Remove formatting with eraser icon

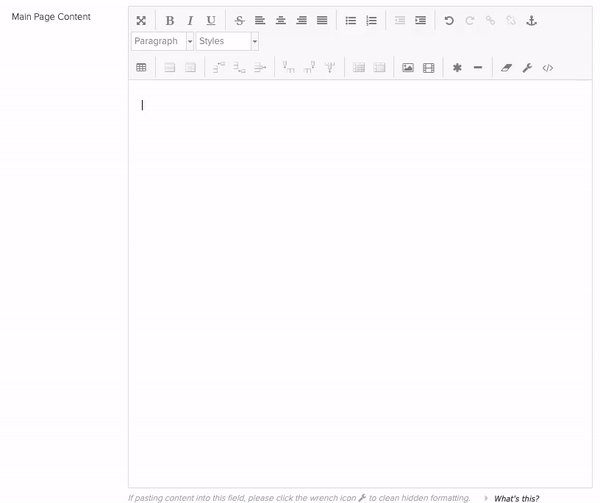click(506, 68)
